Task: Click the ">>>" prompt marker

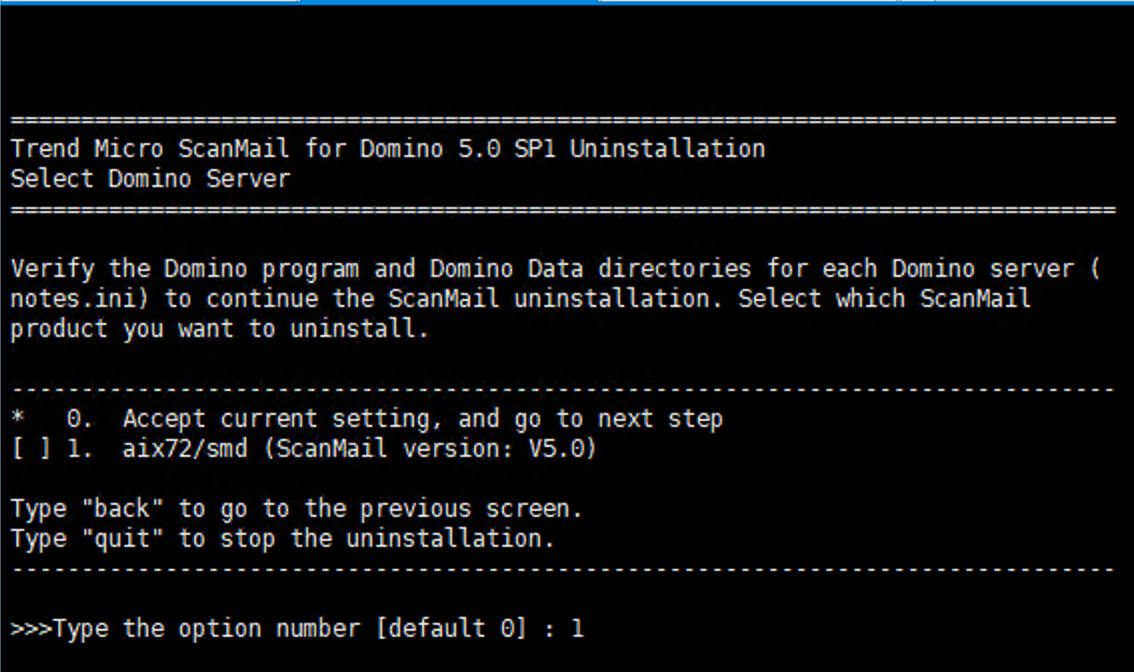Action: (31, 629)
